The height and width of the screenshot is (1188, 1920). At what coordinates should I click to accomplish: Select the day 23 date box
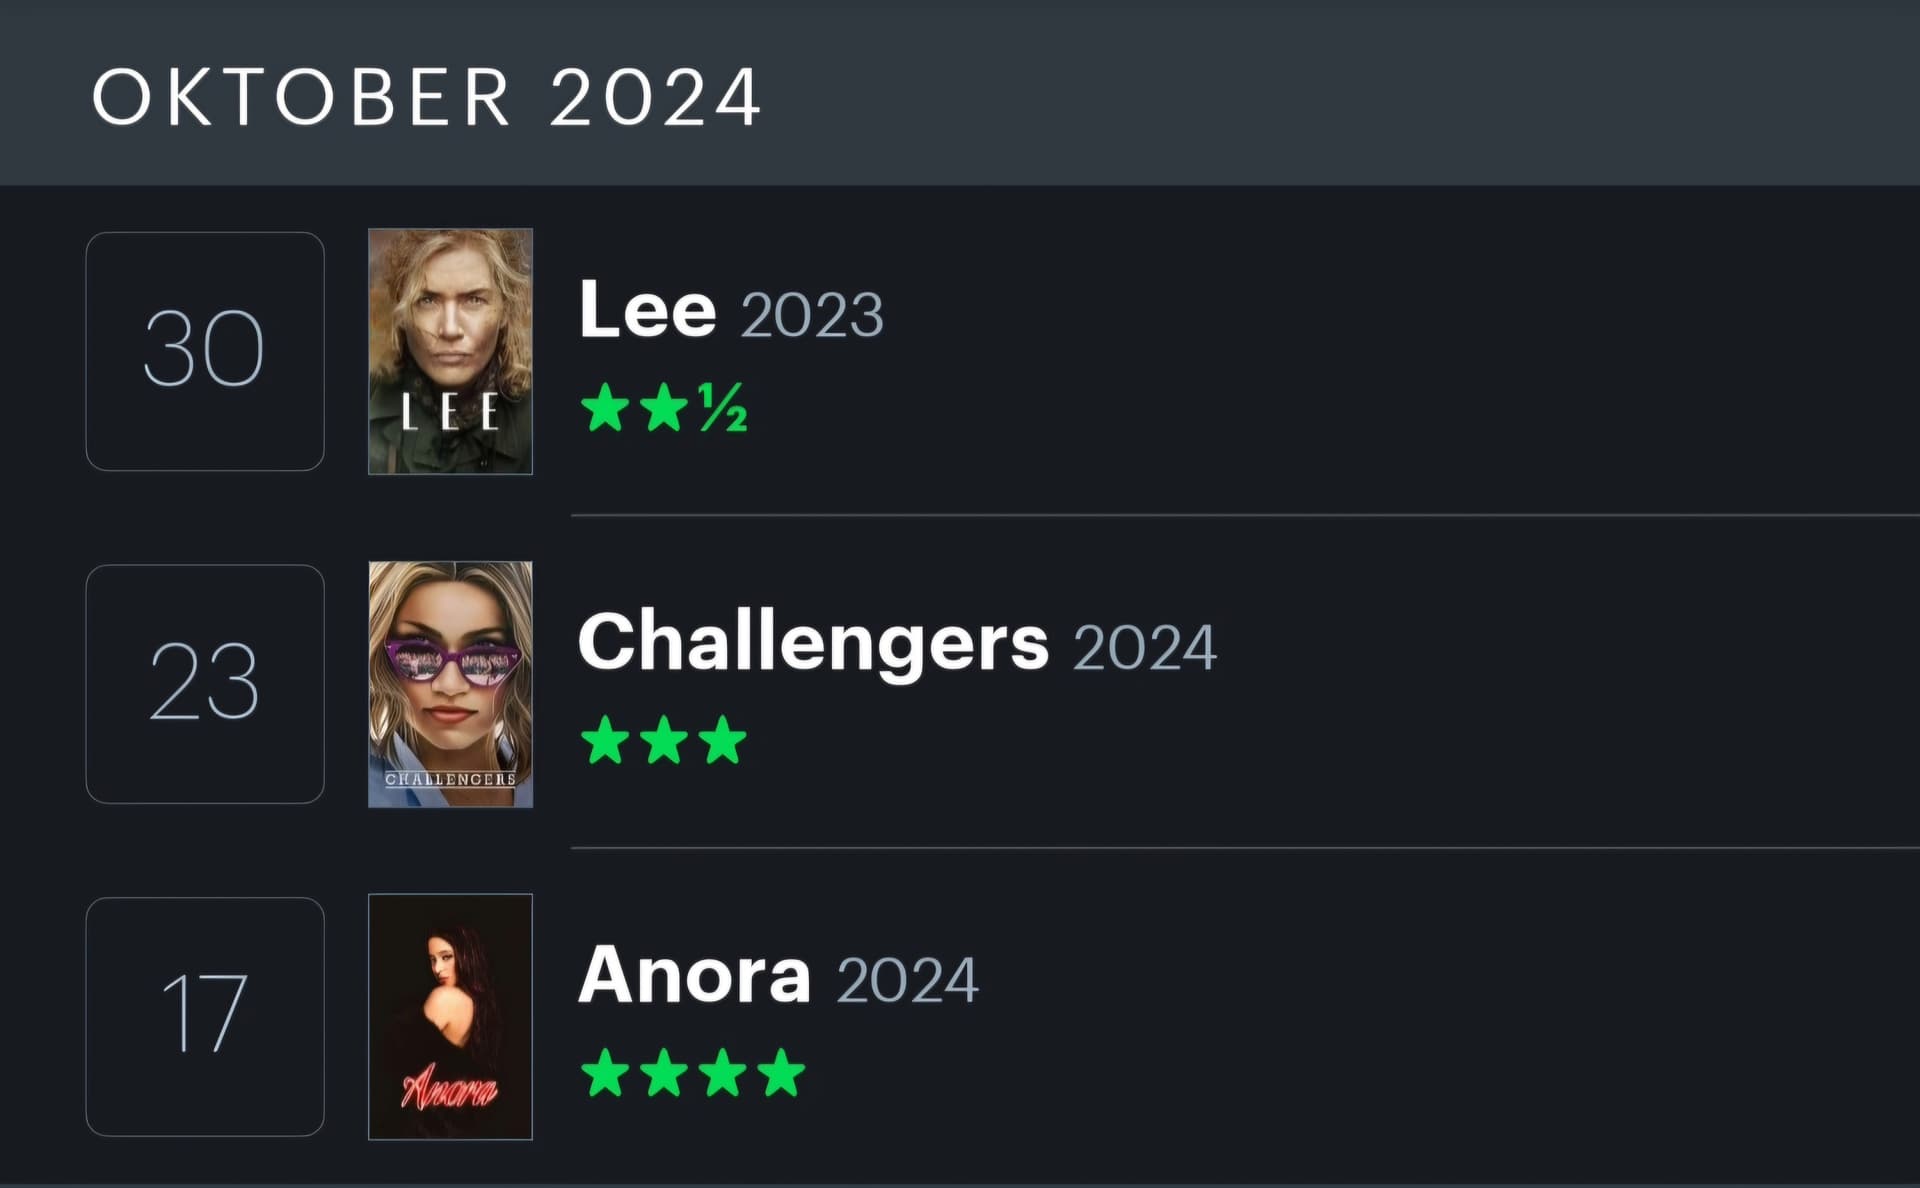205,684
